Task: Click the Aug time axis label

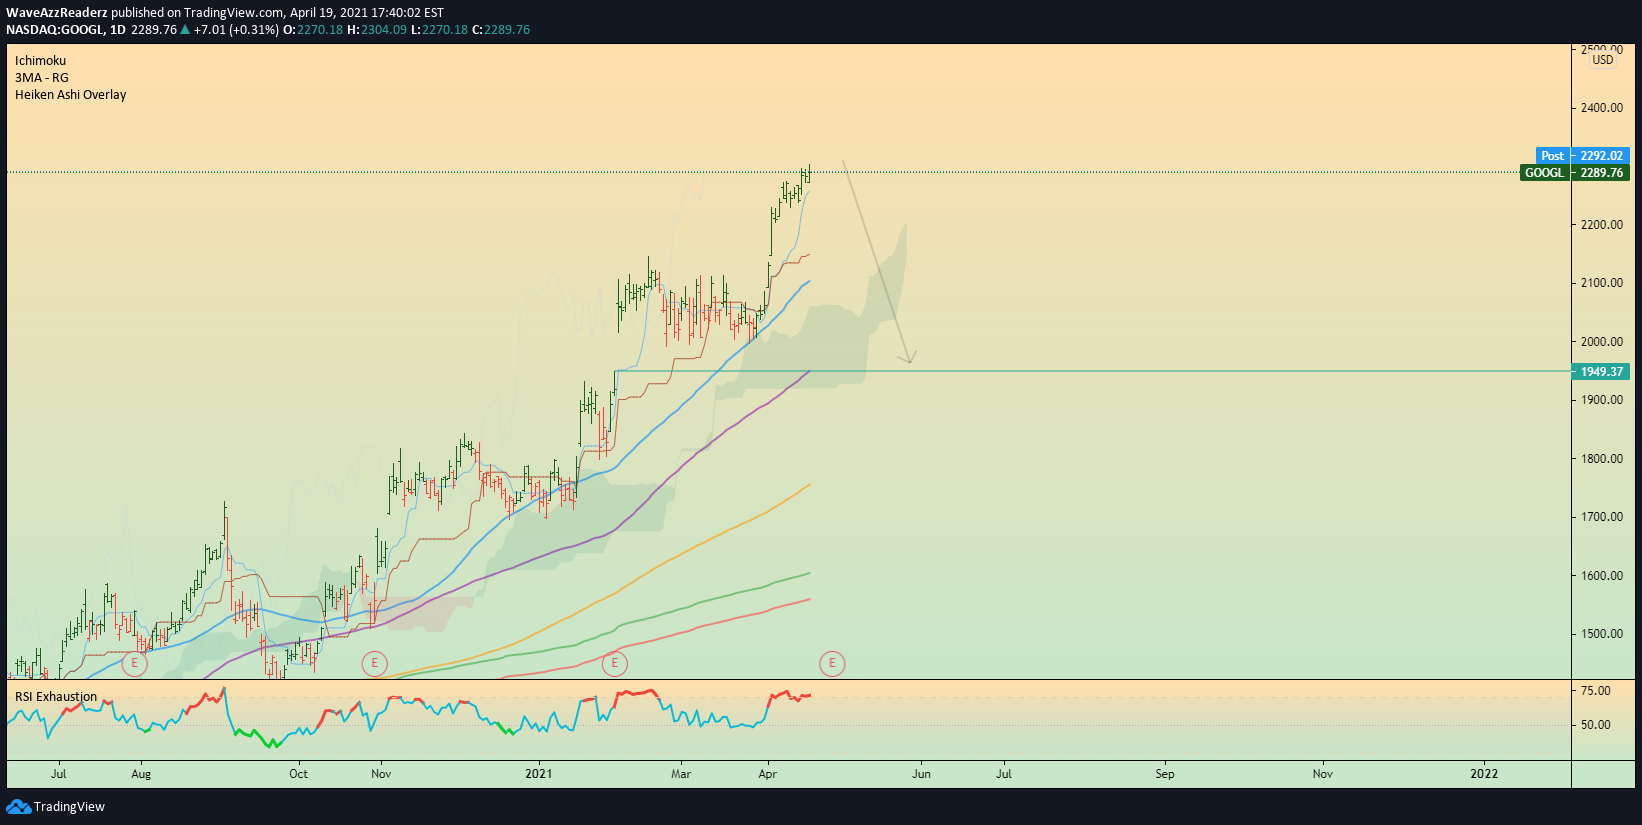Action: 141,774
